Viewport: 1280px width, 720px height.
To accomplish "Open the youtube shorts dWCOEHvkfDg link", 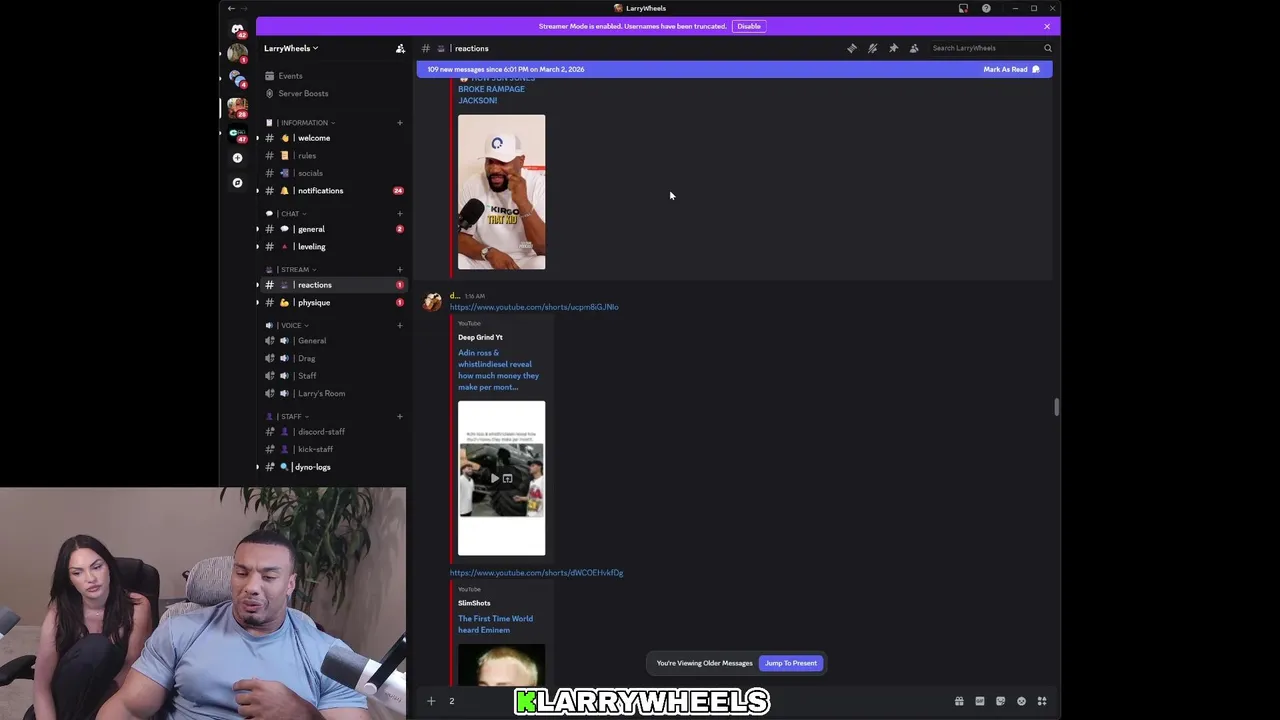I will point(536,573).
